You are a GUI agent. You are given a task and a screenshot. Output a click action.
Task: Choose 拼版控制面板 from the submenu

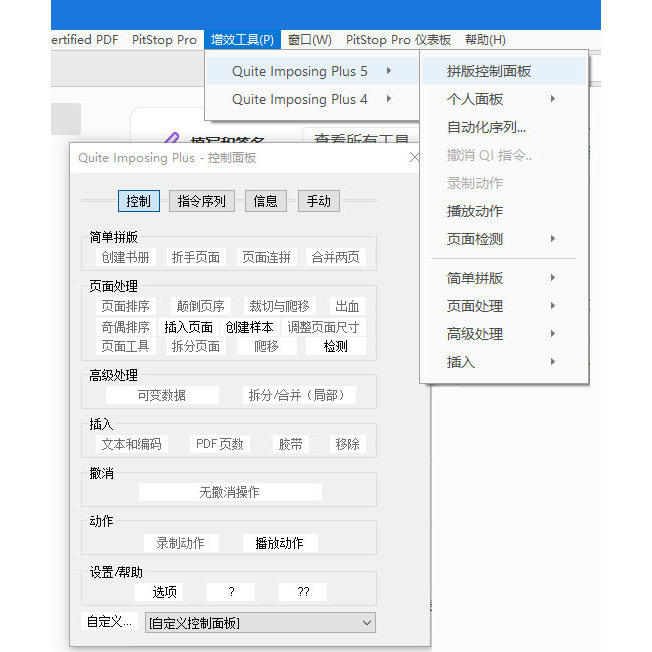tap(504, 71)
